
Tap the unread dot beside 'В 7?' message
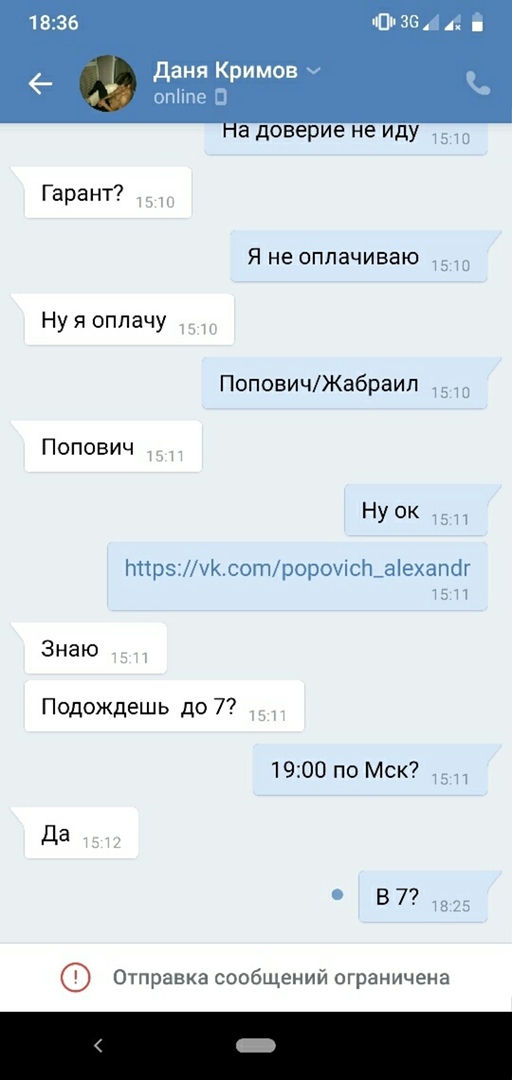[337, 895]
